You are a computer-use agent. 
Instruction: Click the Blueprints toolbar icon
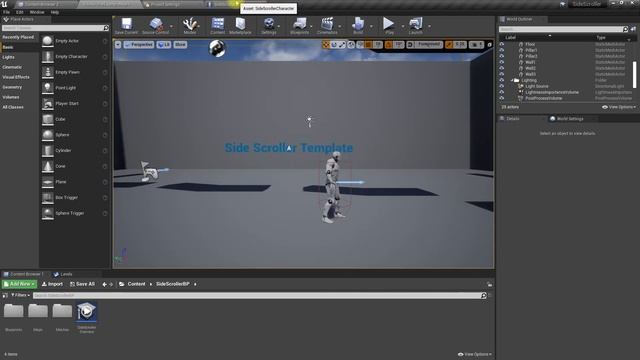point(300,26)
